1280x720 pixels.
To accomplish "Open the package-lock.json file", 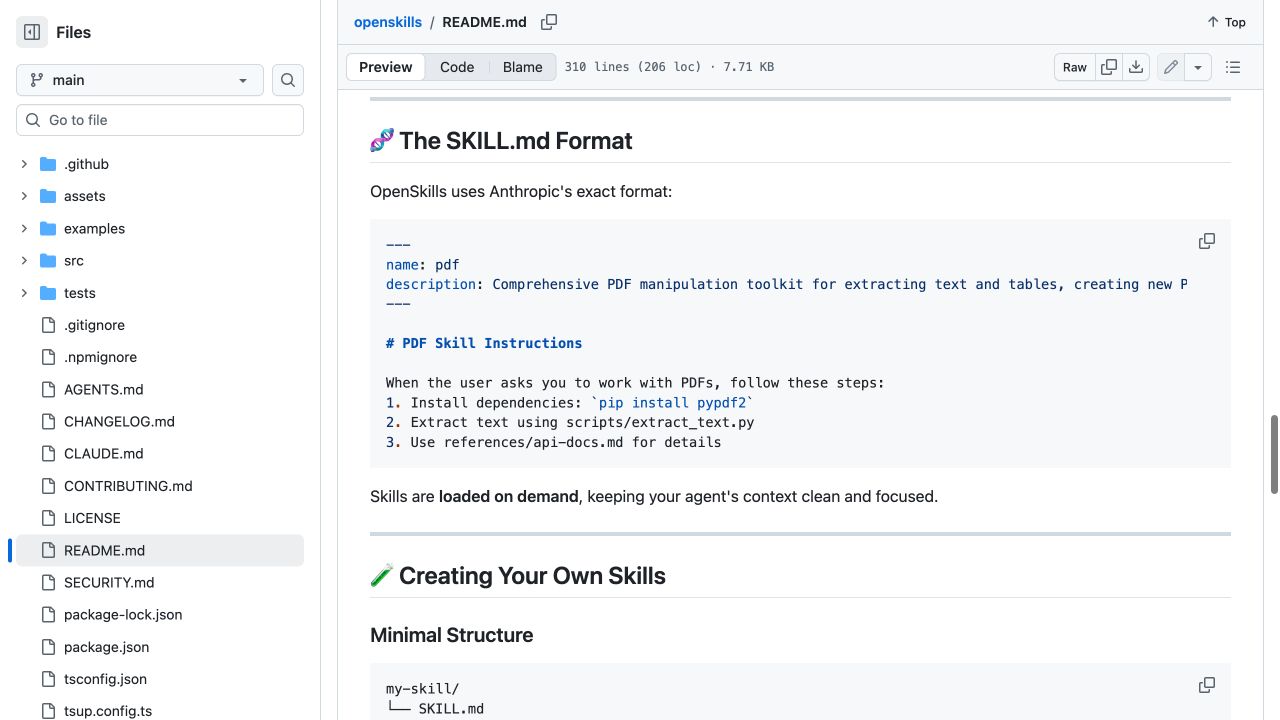I will click(123, 614).
